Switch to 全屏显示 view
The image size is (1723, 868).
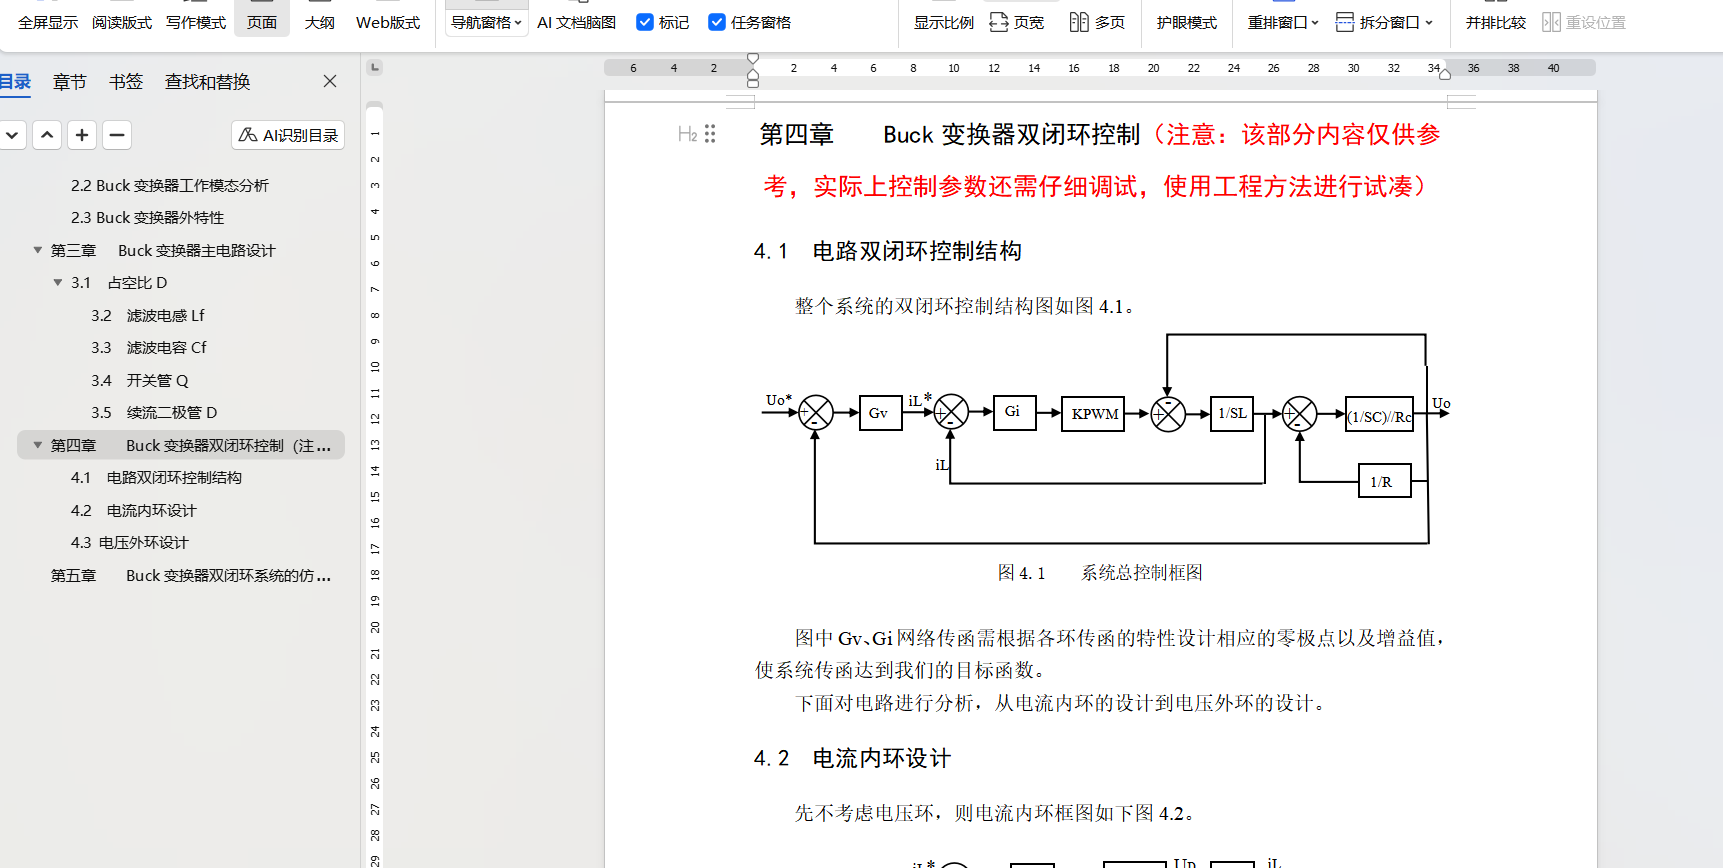48,22
